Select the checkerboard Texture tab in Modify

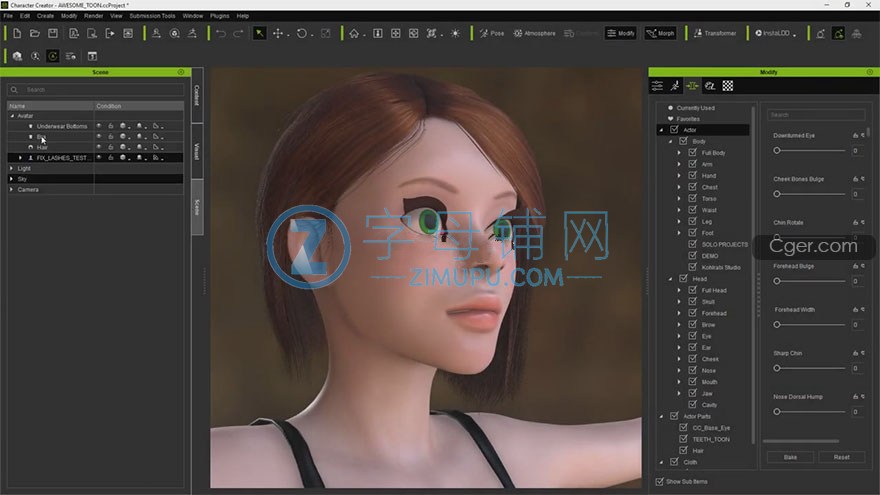tap(728, 86)
